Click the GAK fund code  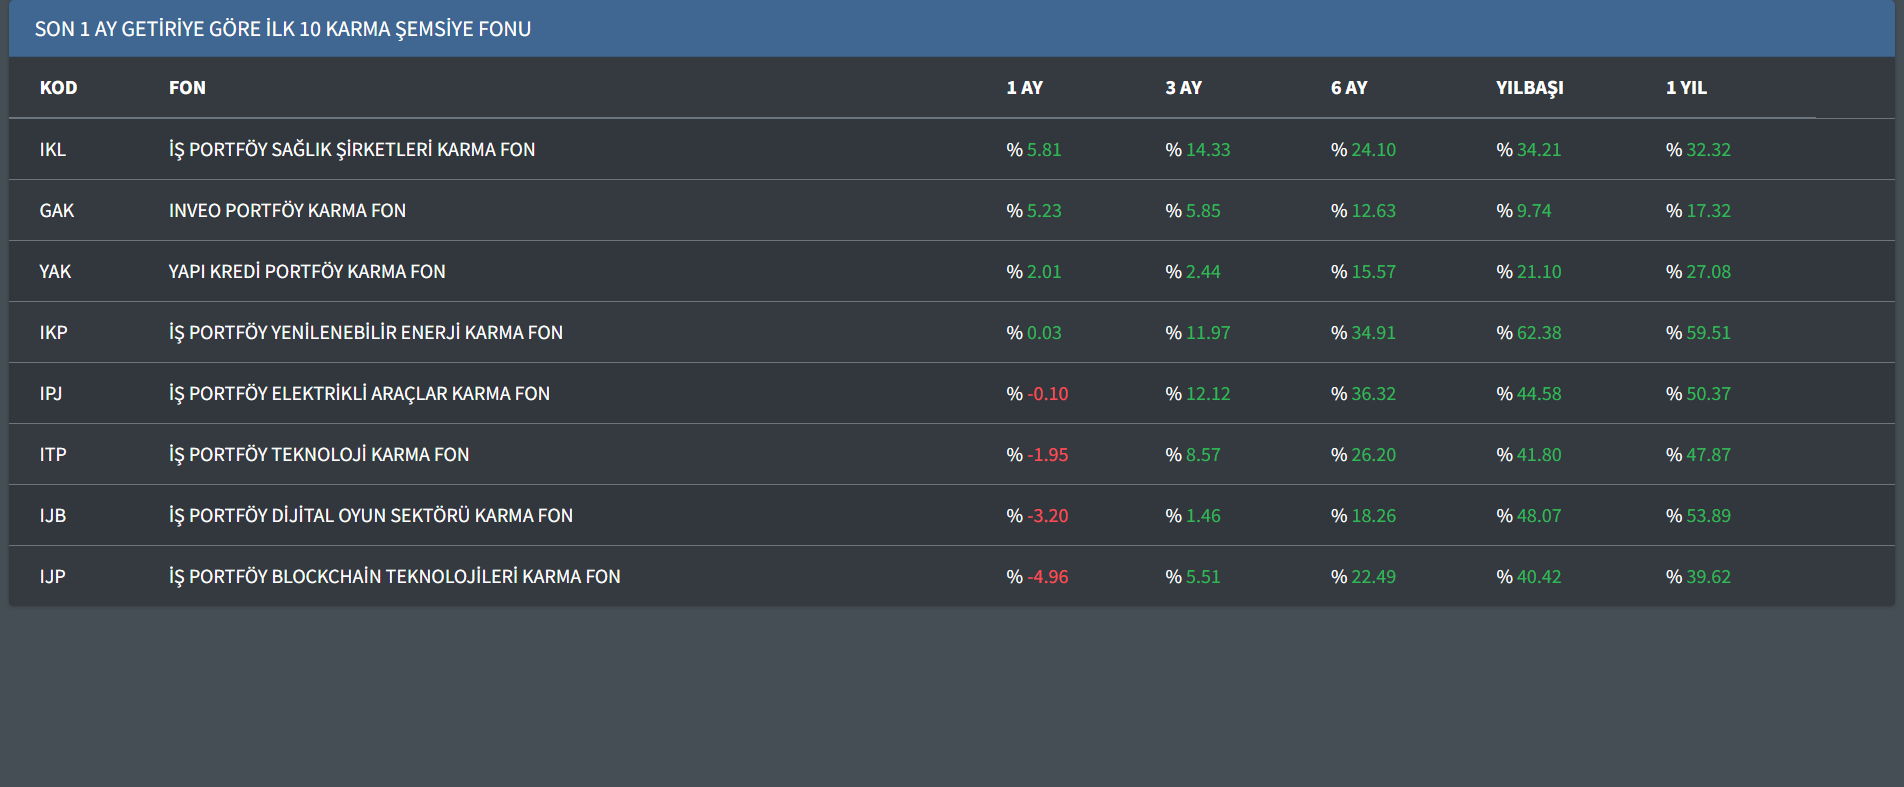pyautogui.click(x=57, y=211)
